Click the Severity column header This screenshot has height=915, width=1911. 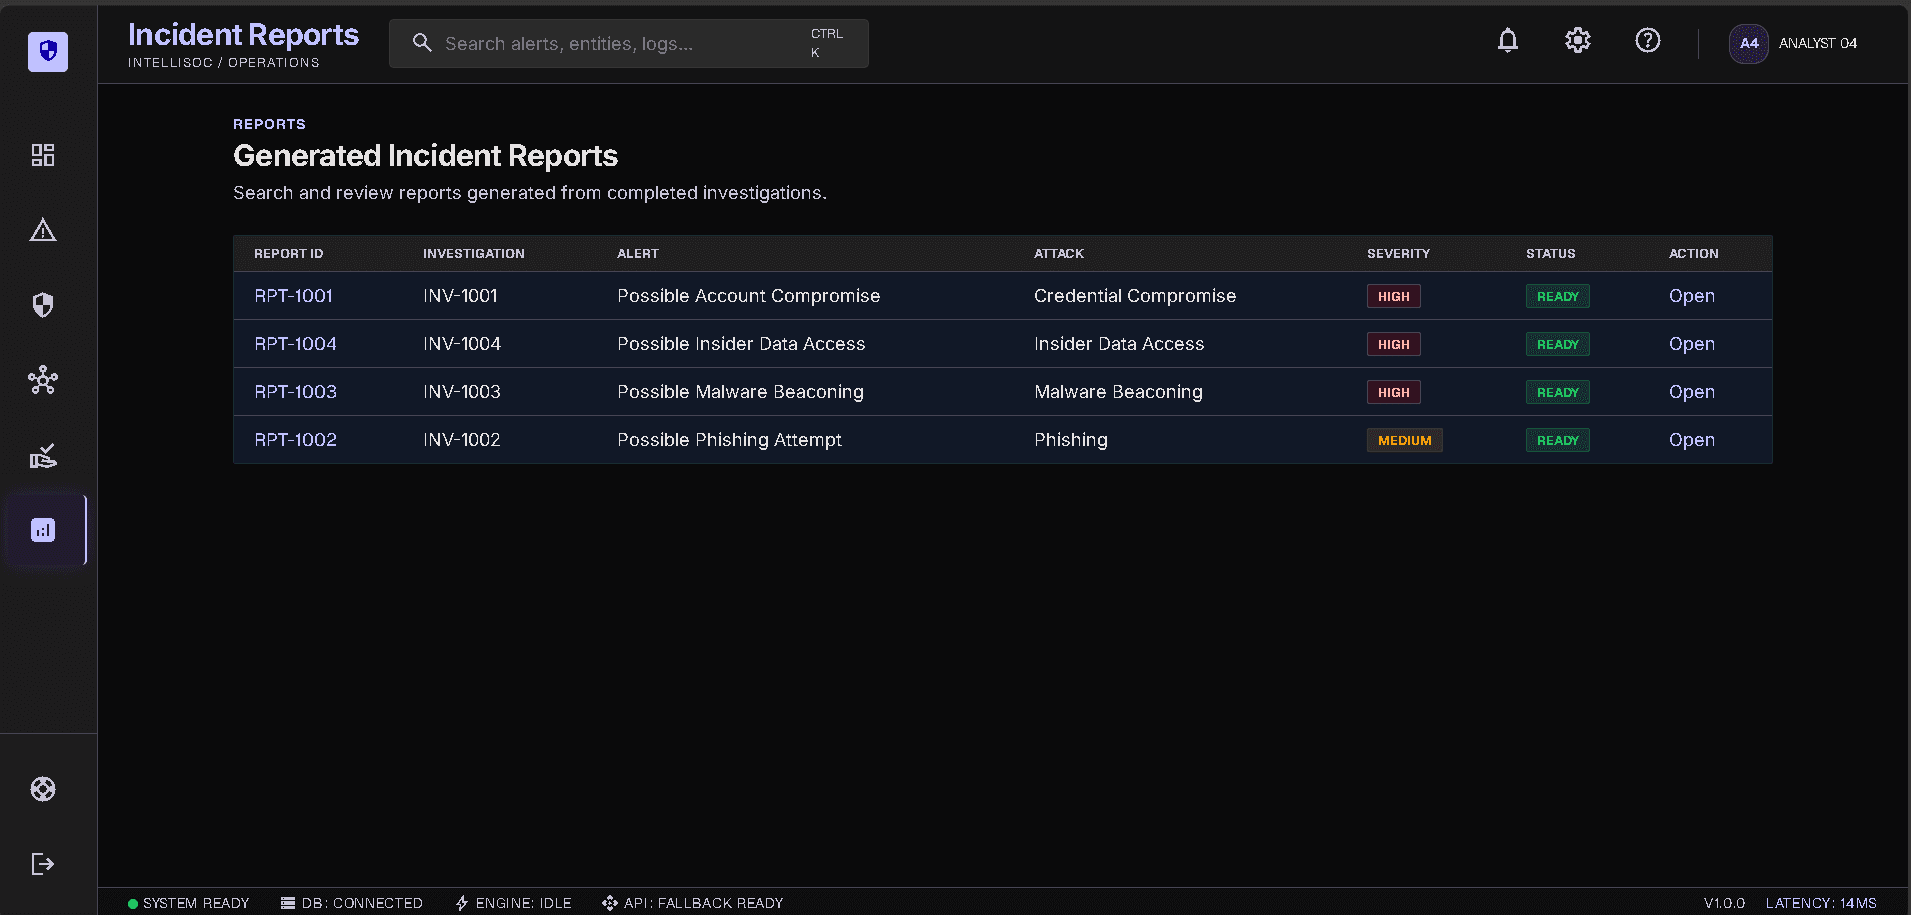tap(1398, 254)
